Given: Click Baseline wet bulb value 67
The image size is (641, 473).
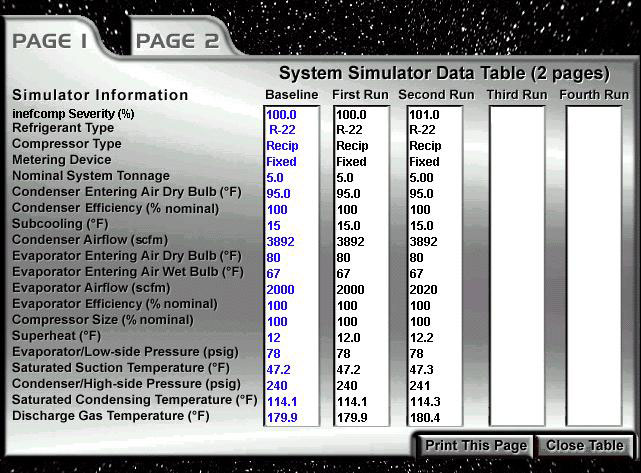Looking at the screenshot, I should [273, 274].
